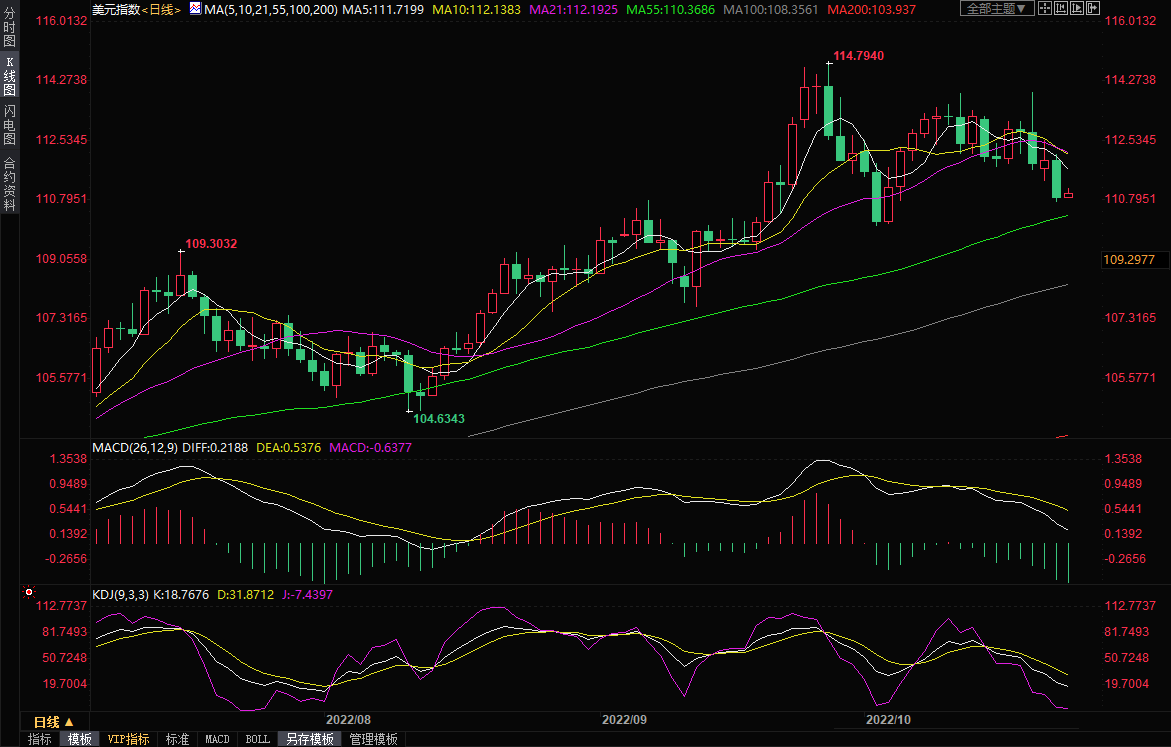Apply the 标准 template
1171x747 pixels.
click(177, 739)
